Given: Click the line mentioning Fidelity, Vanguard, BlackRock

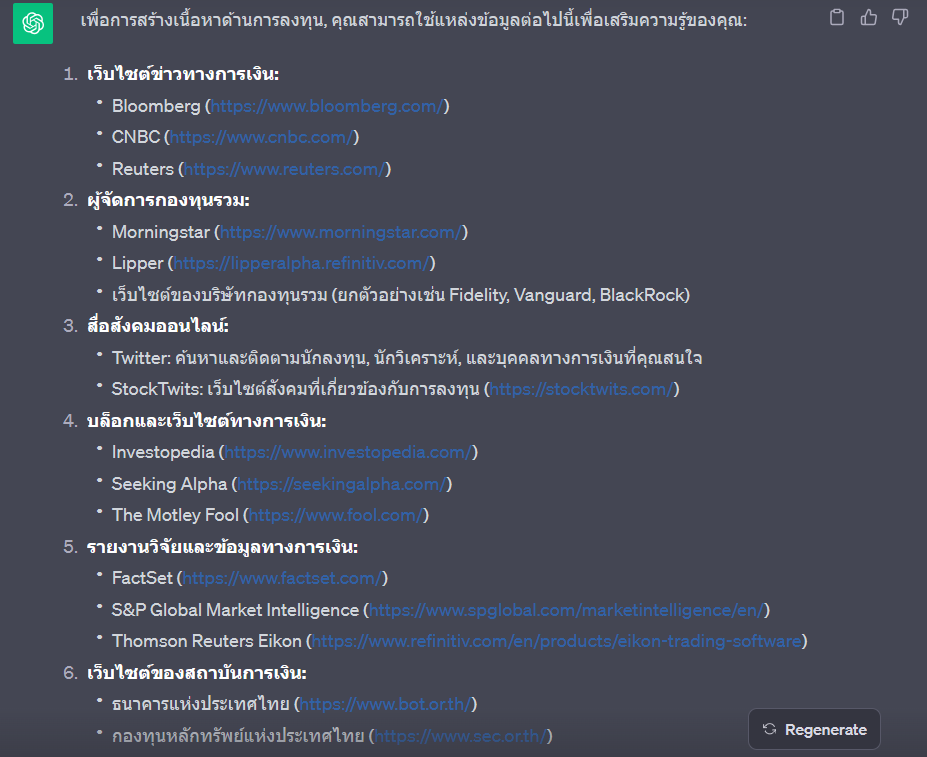Looking at the screenshot, I should tap(401, 295).
